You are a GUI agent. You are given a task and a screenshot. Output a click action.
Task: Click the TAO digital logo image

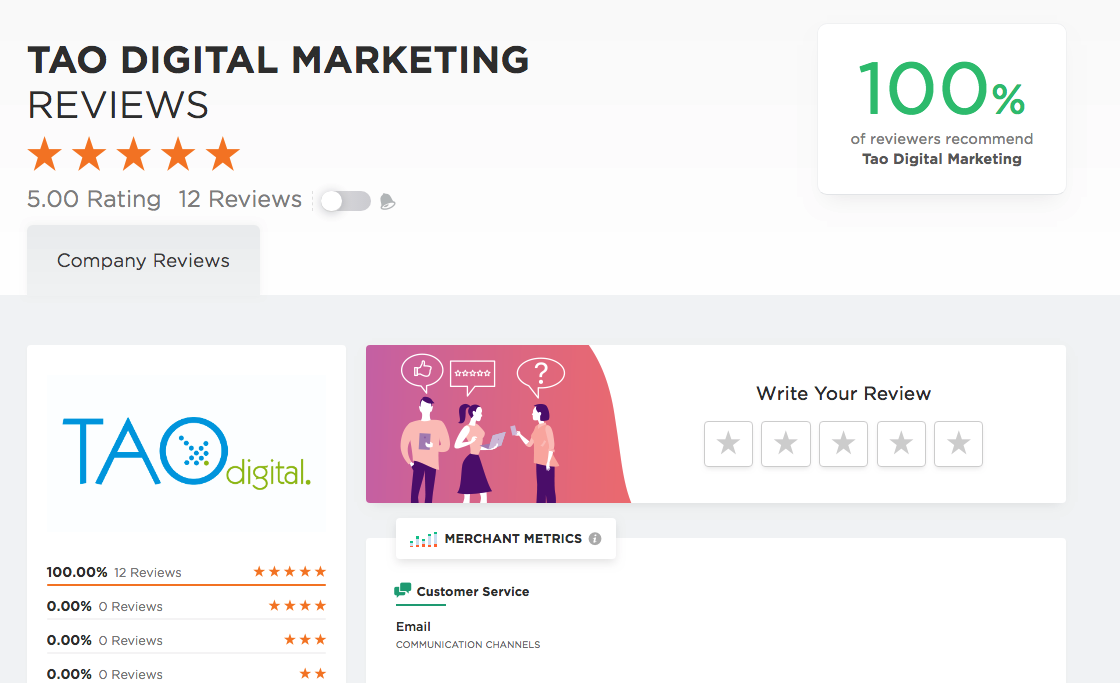pyautogui.click(x=187, y=452)
